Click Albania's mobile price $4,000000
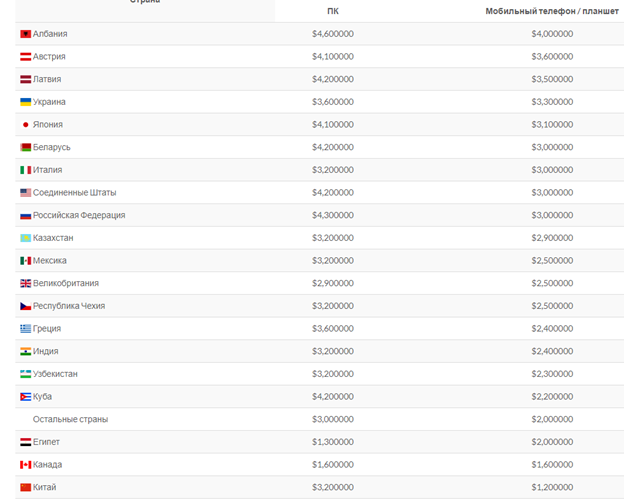Viewport: 624px width, 500px height. point(552,34)
